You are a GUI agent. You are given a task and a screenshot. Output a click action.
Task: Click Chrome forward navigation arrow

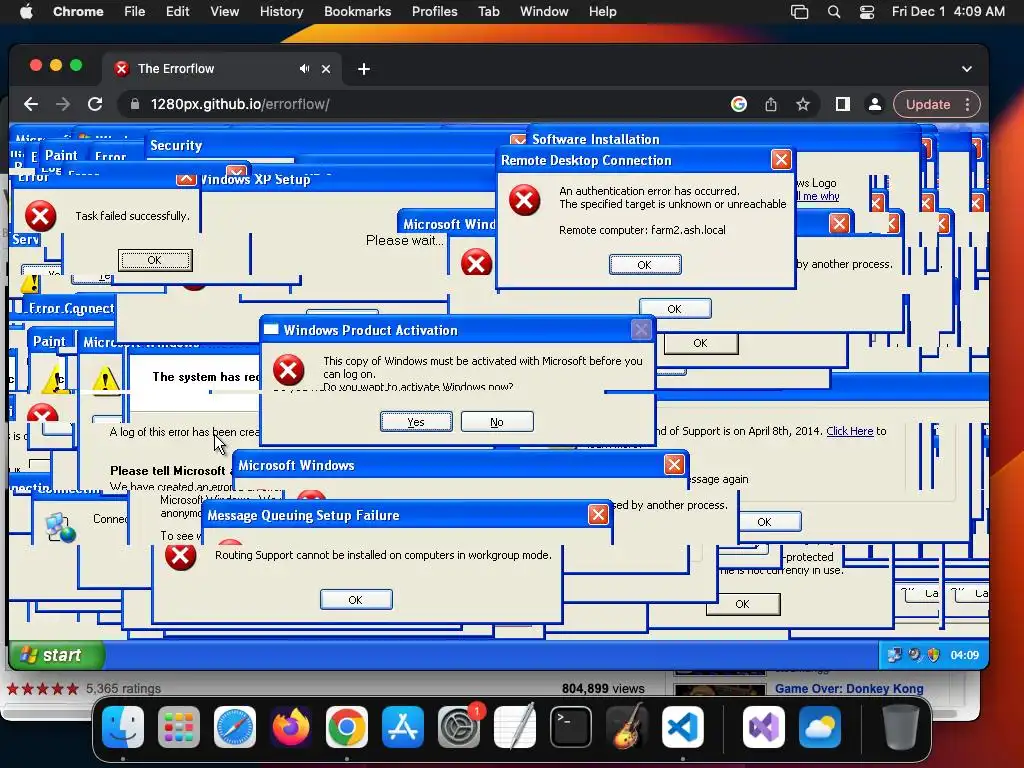coord(63,104)
